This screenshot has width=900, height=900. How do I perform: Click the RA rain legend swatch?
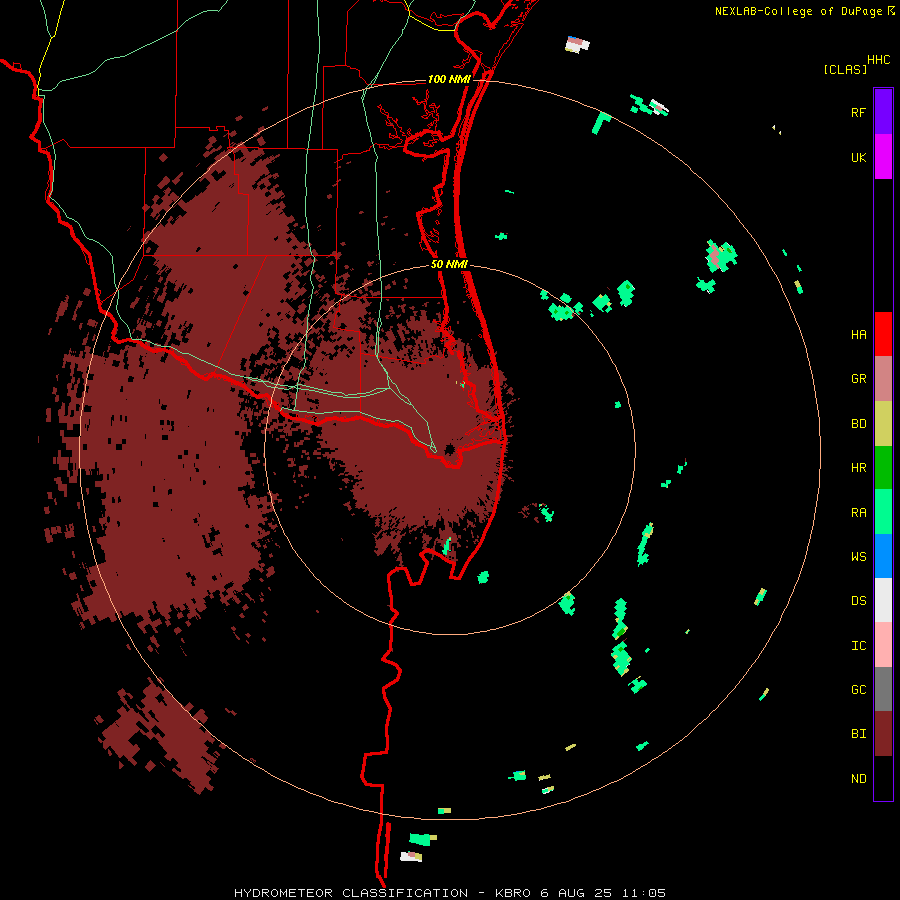(x=883, y=512)
